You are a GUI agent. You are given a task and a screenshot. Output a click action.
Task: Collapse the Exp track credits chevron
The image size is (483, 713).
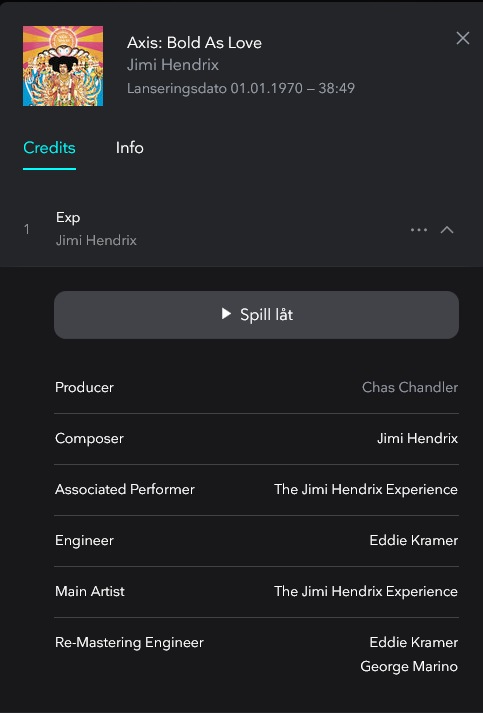(x=447, y=230)
